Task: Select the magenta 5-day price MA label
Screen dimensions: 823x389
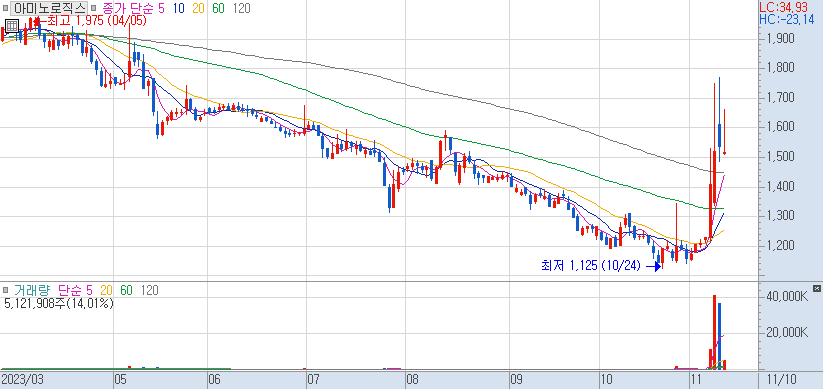Action: 160,8
